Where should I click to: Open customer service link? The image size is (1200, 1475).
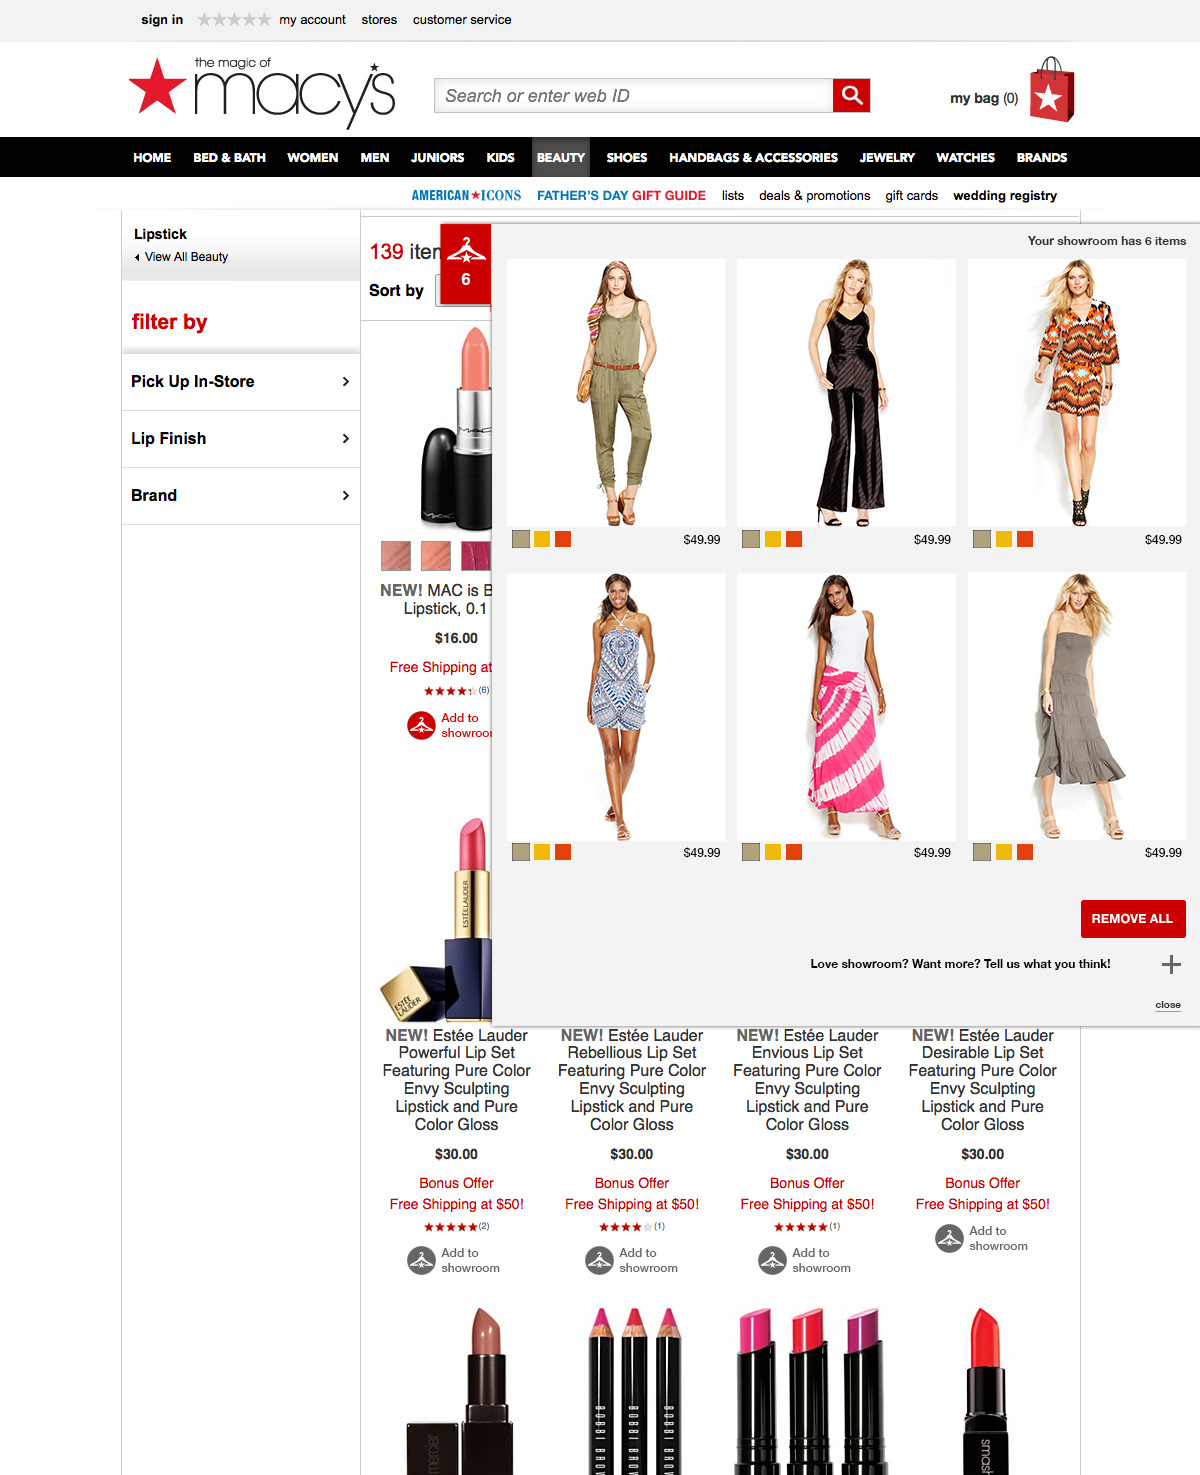(462, 19)
